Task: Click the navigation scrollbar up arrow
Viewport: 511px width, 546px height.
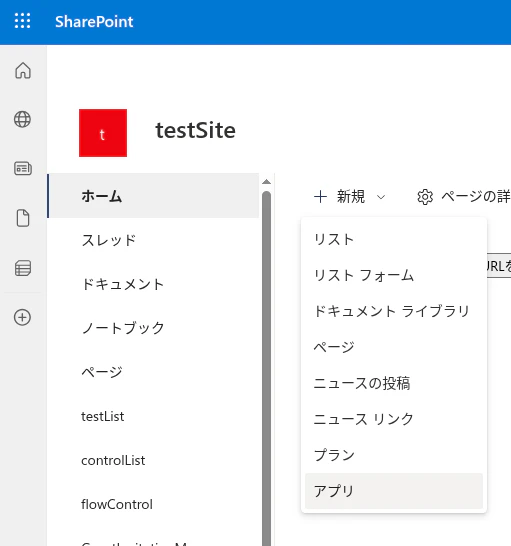Action: (266, 182)
